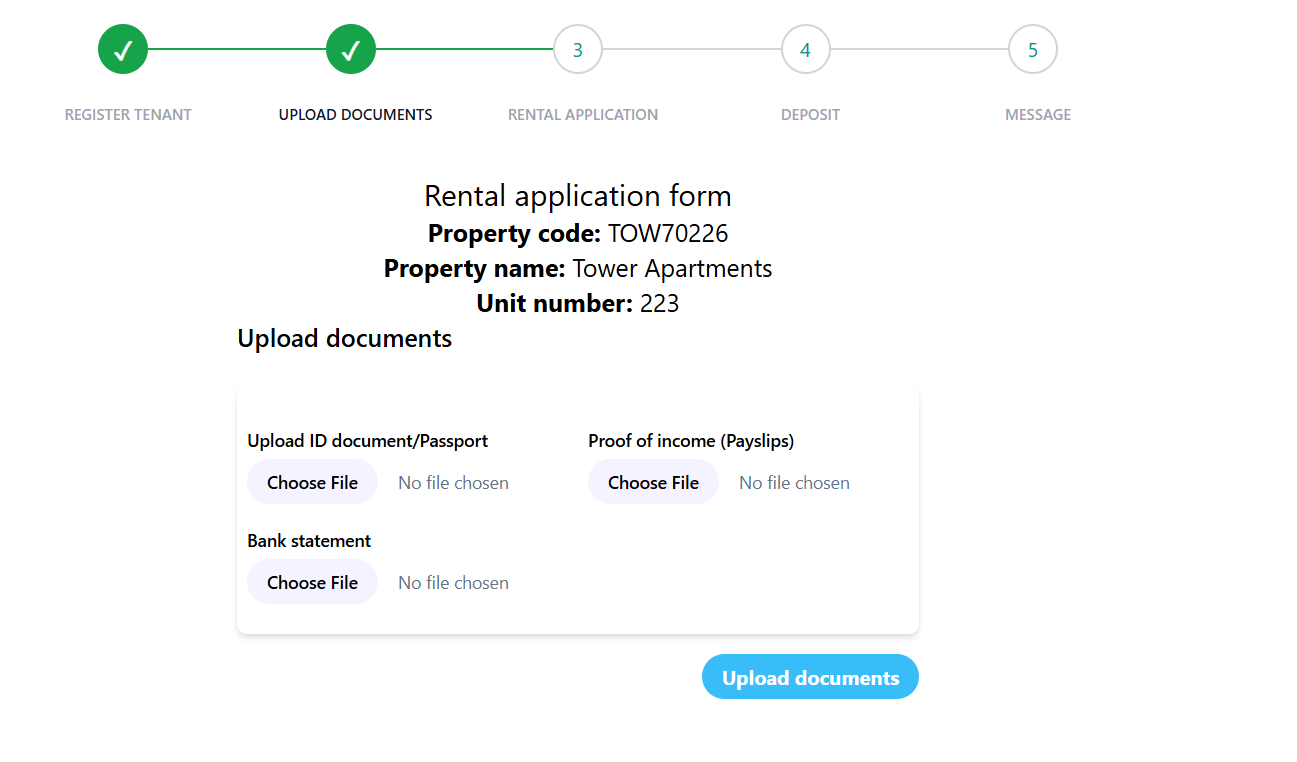Select the Upload Documents step label
The image size is (1297, 762).
355,115
